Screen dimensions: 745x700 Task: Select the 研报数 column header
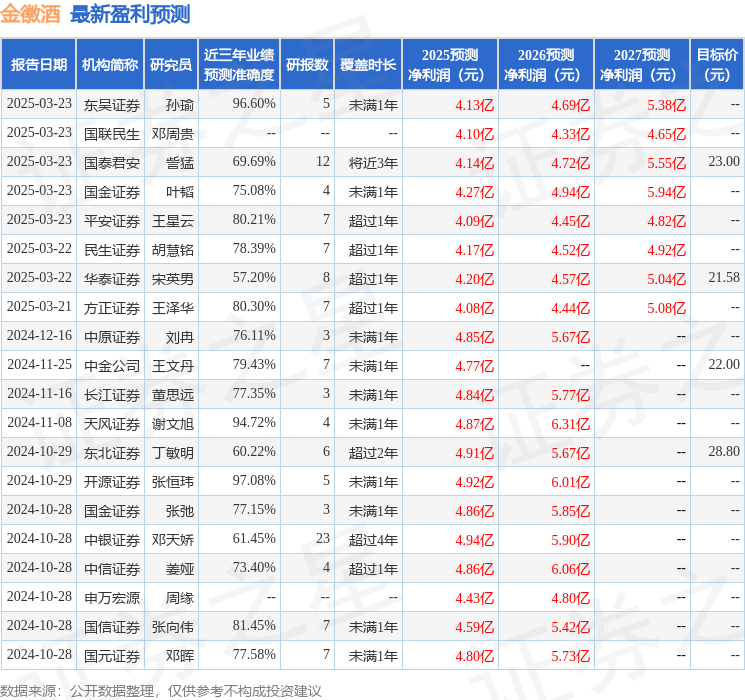click(x=307, y=65)
